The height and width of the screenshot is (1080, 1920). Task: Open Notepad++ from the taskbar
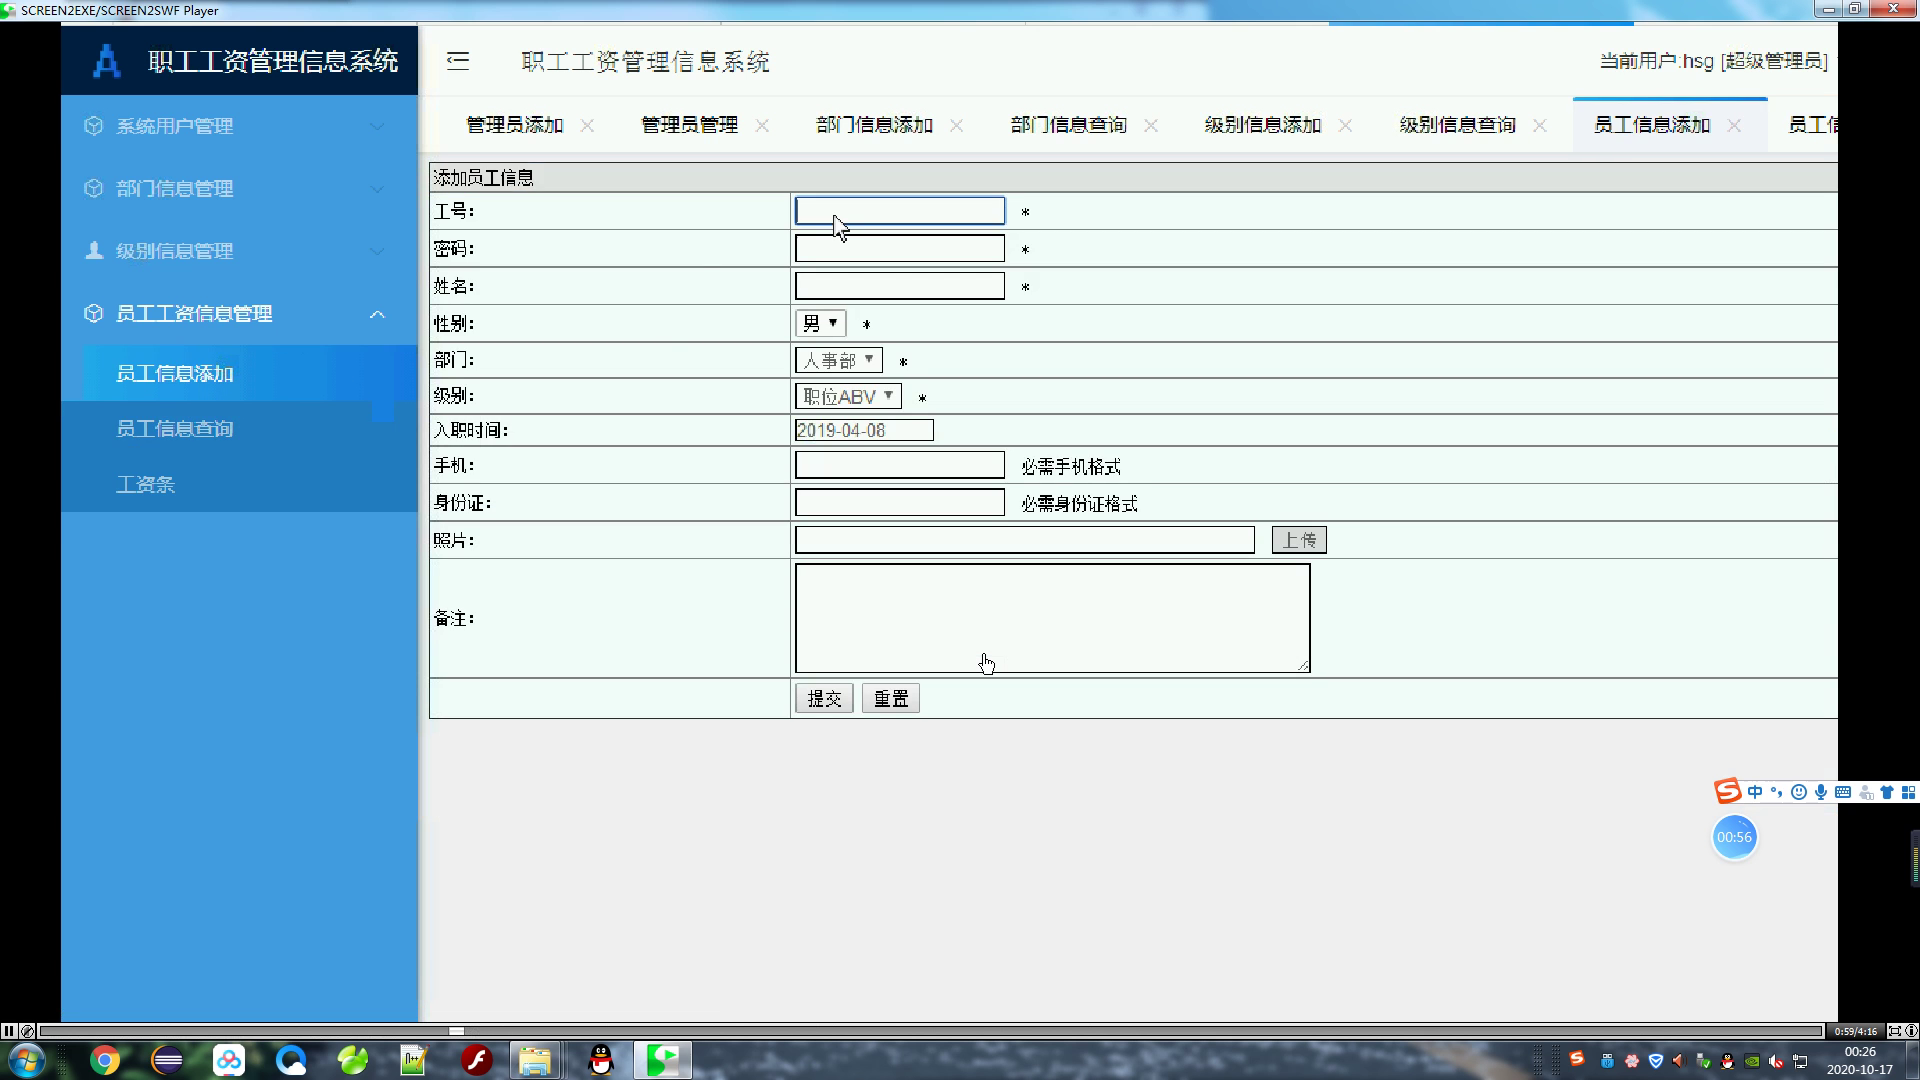[x=414, y=1060]
